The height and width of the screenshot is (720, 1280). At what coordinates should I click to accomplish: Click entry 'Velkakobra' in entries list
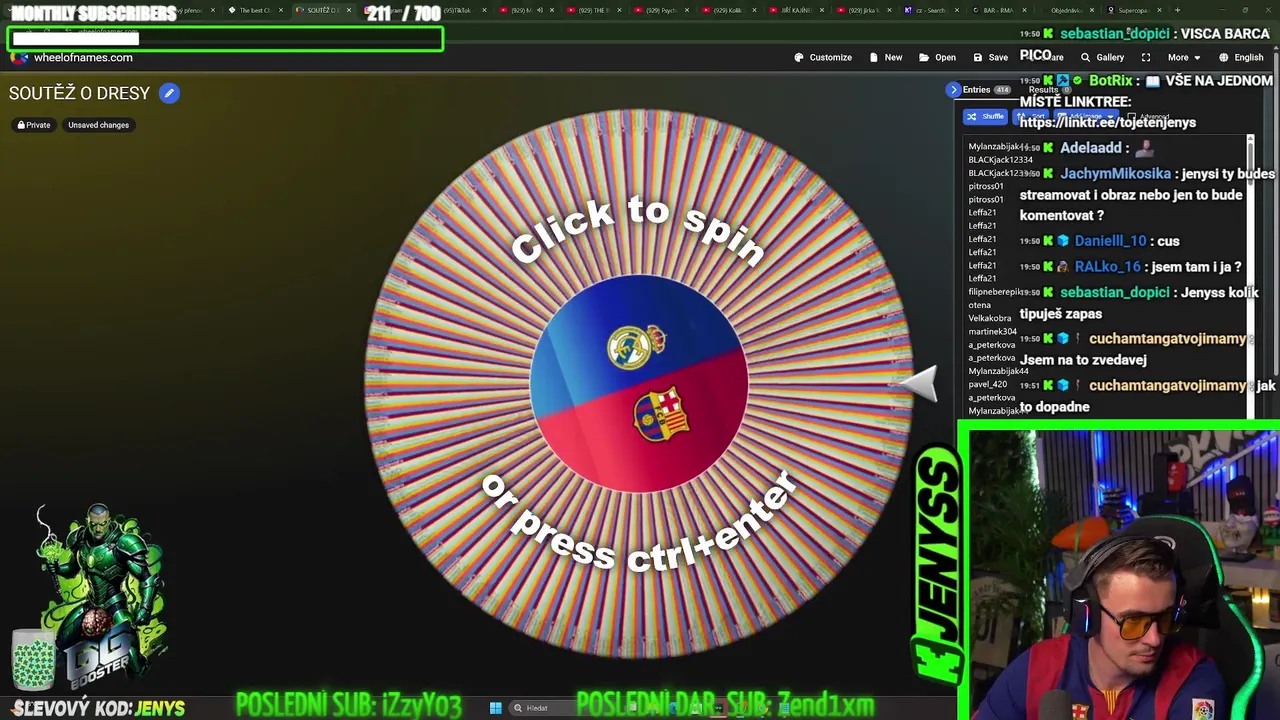pos(990,318)
